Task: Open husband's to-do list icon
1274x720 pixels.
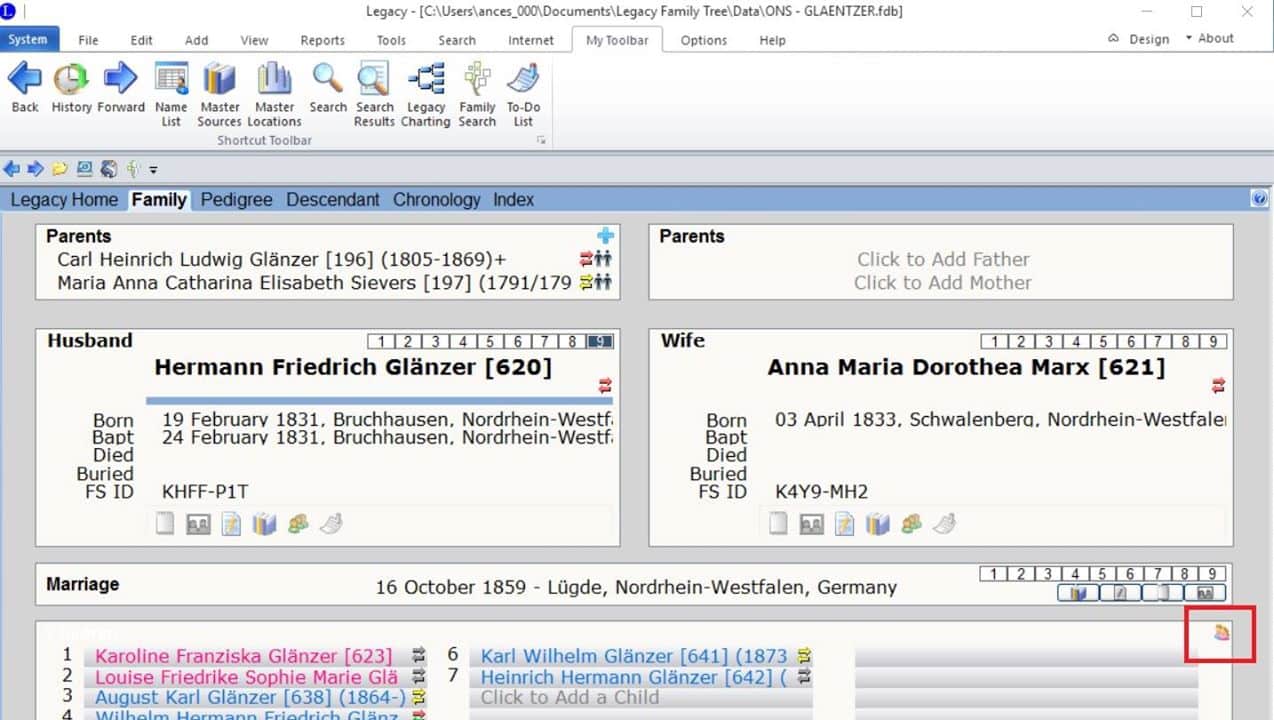Action: coord(331,524)
